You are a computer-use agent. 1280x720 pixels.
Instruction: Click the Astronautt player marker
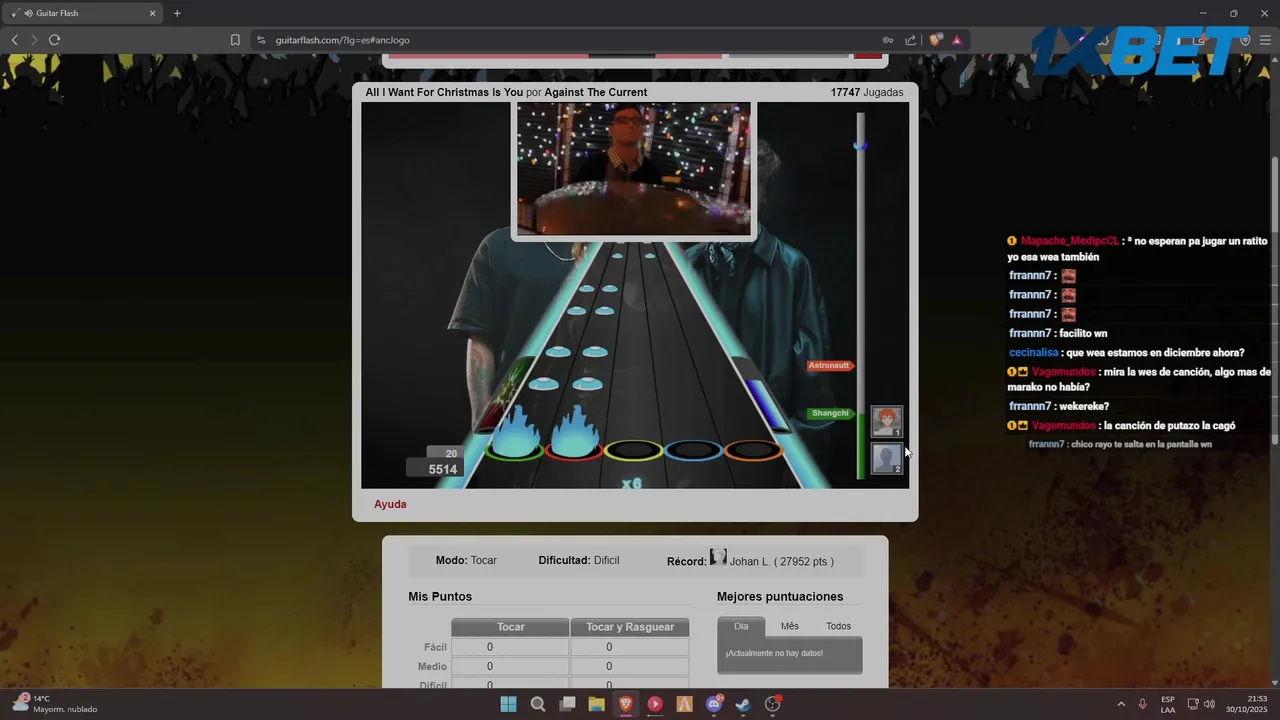click(829, 365)
